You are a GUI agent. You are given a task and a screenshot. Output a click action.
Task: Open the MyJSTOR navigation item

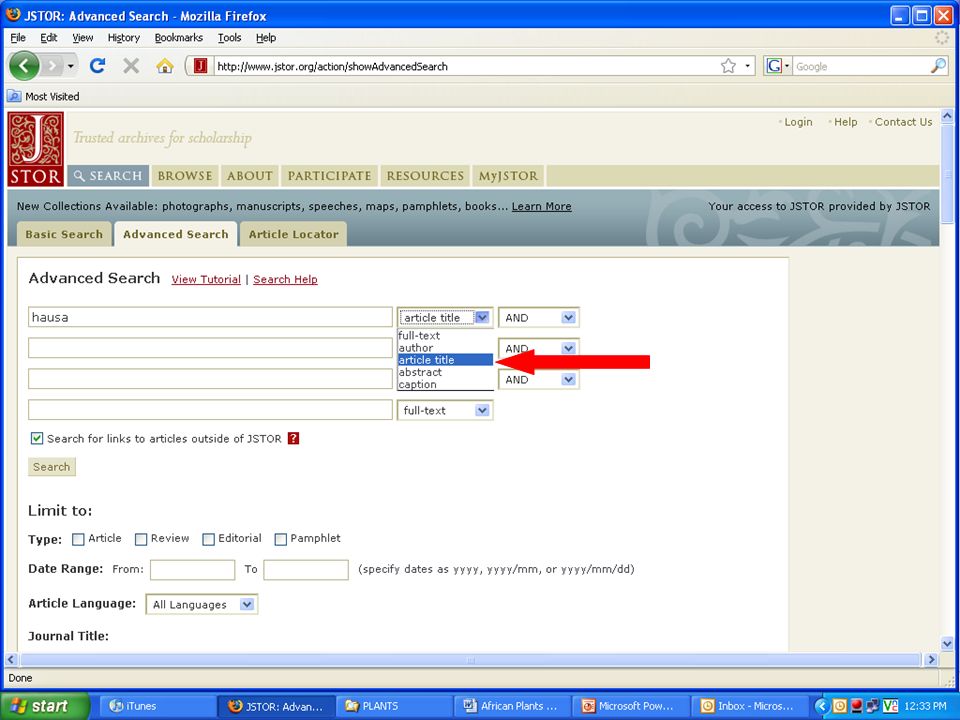(x=508, y=176)
